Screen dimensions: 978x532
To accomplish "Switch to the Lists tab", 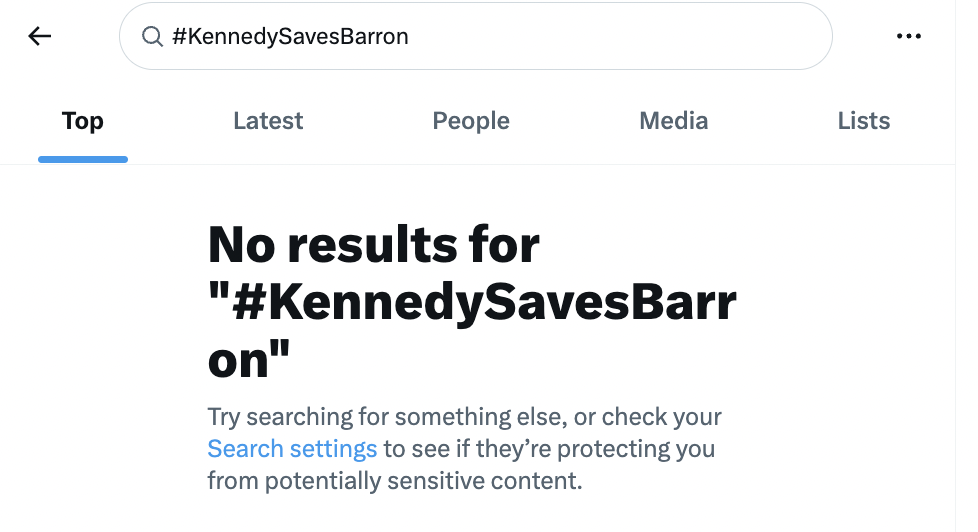I will tap(863, 122).
